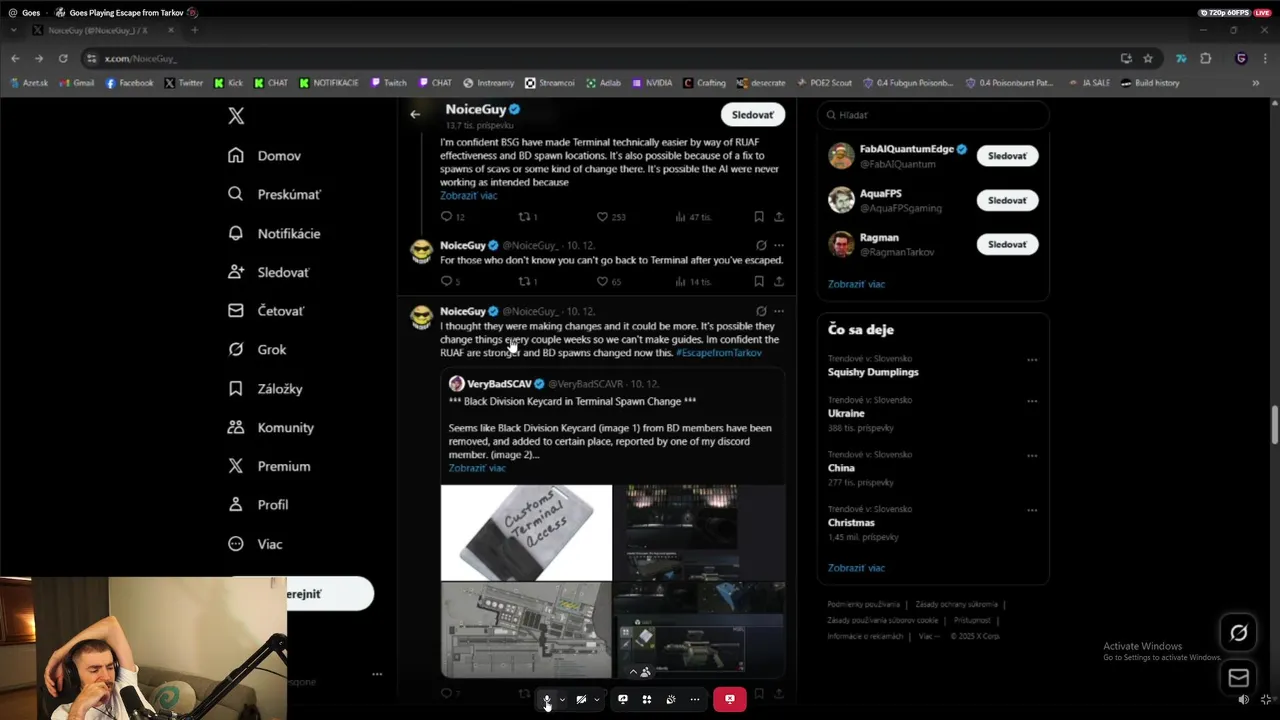Bookmark the post with 253 likes
The height and width of the screenshot is (720, 1280).
click(759, 217)
